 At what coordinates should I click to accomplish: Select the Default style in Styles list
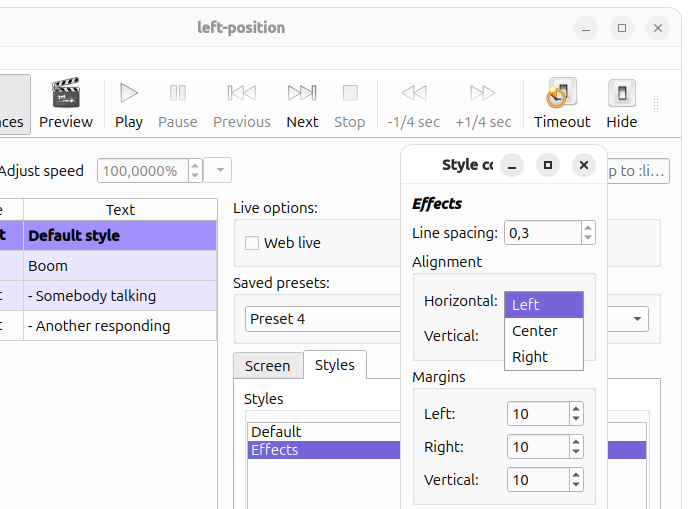[324, 432]
